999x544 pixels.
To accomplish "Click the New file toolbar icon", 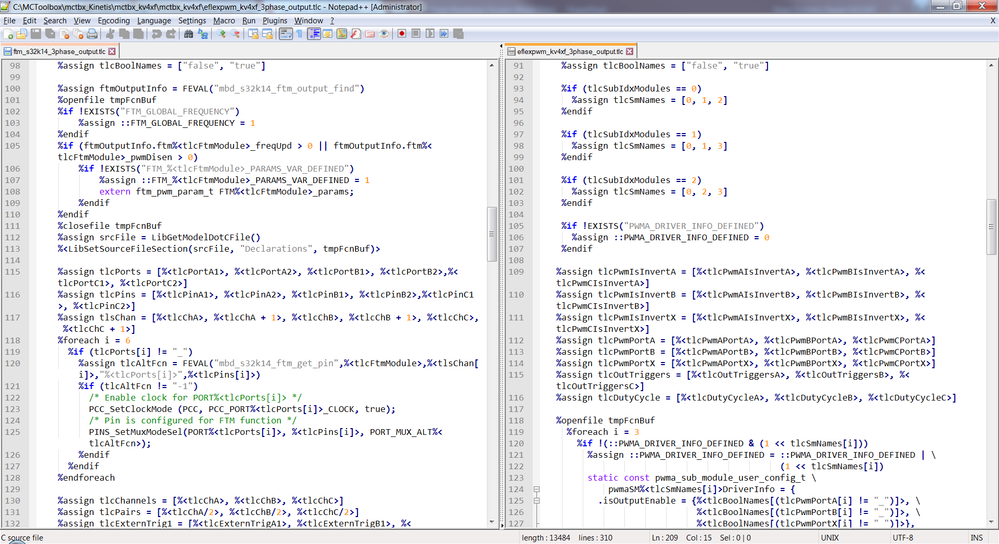I will [x=9, y=33].
